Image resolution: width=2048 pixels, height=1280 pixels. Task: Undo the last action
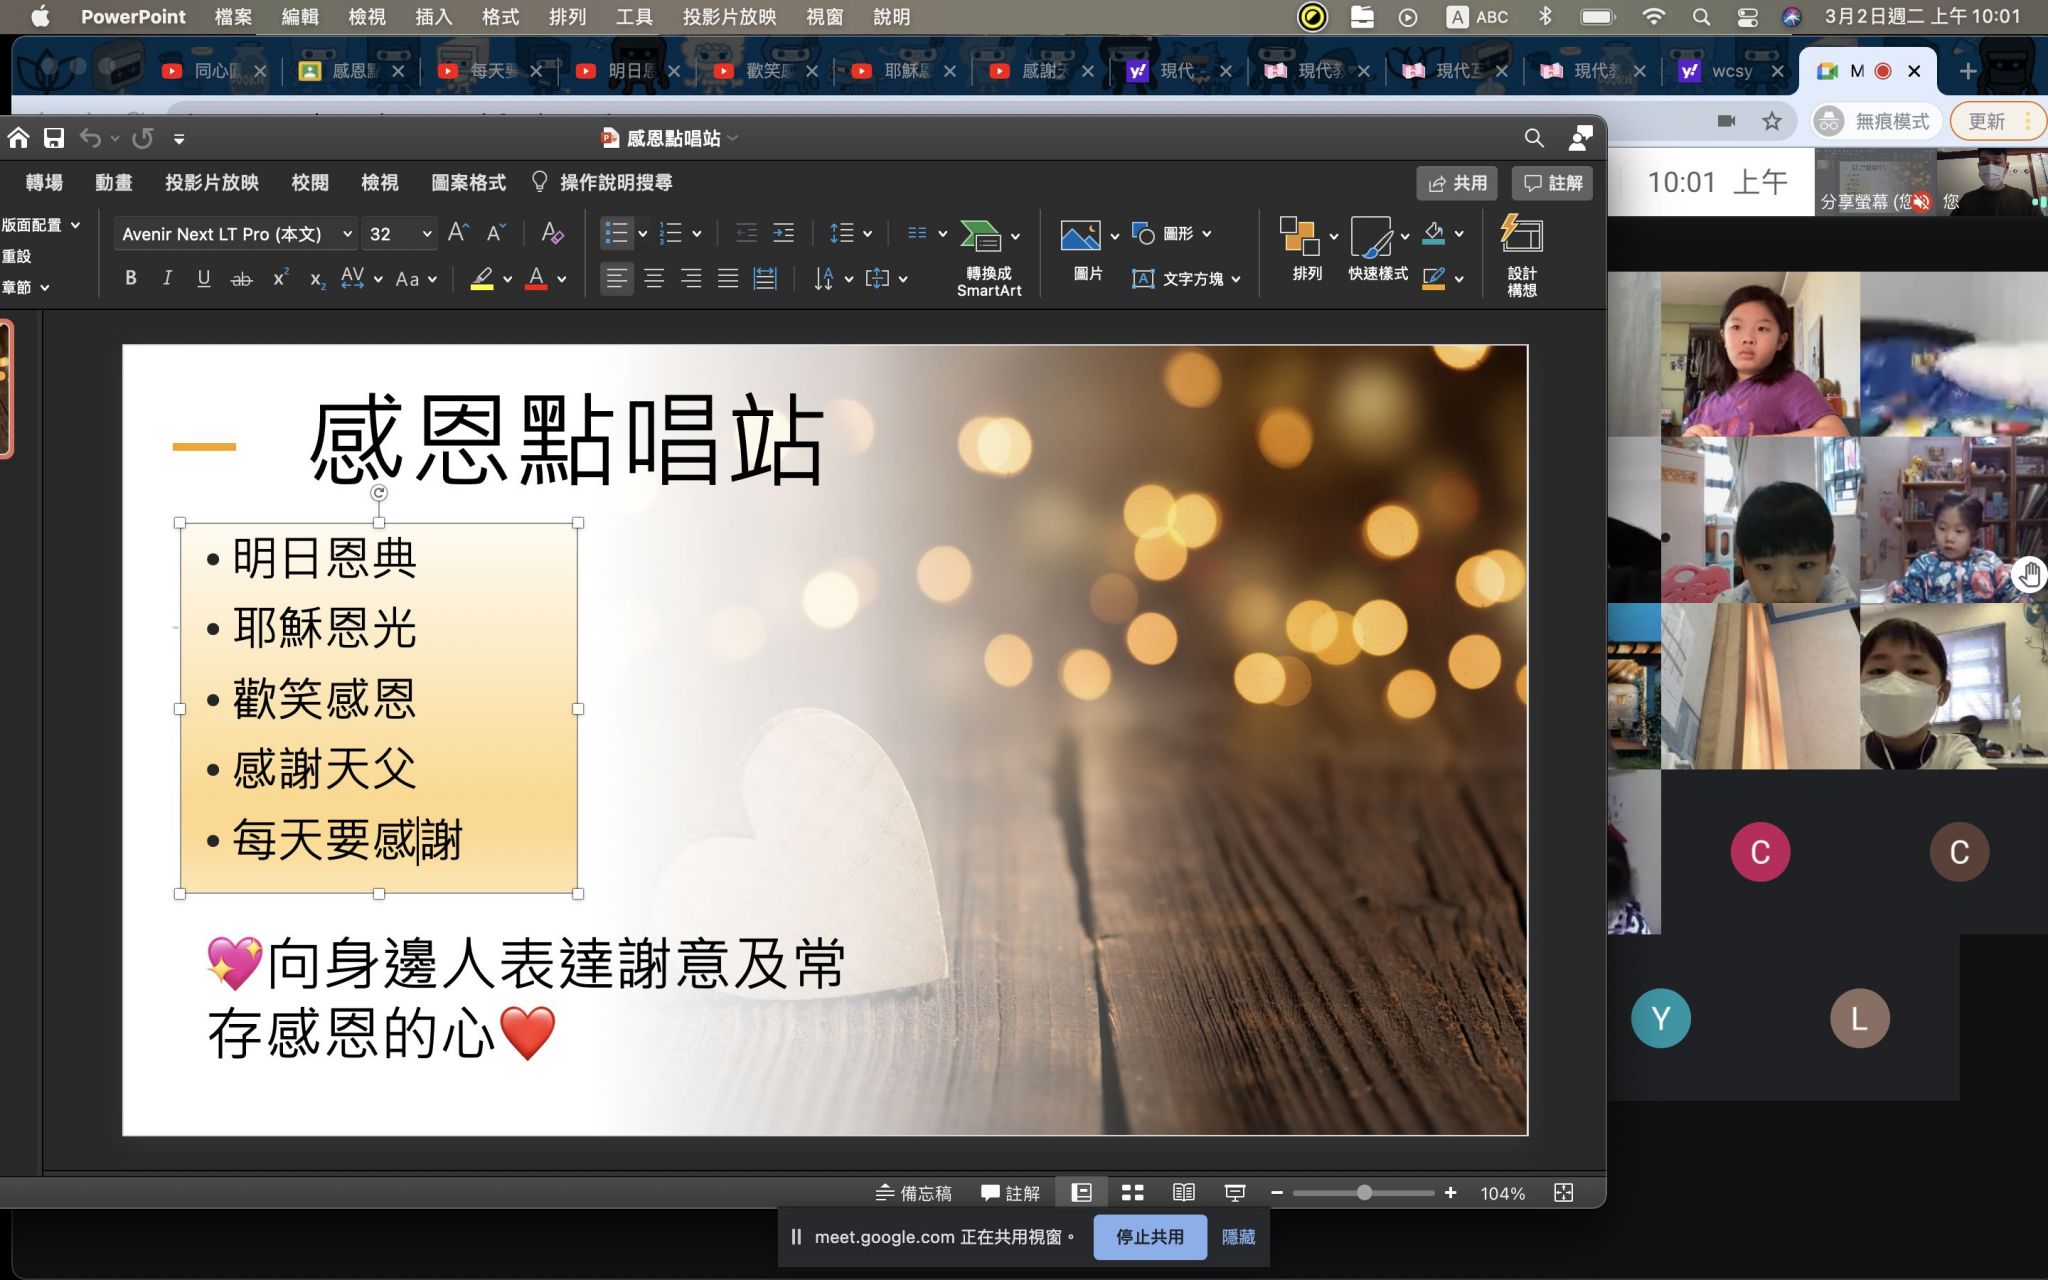(90, 138)
